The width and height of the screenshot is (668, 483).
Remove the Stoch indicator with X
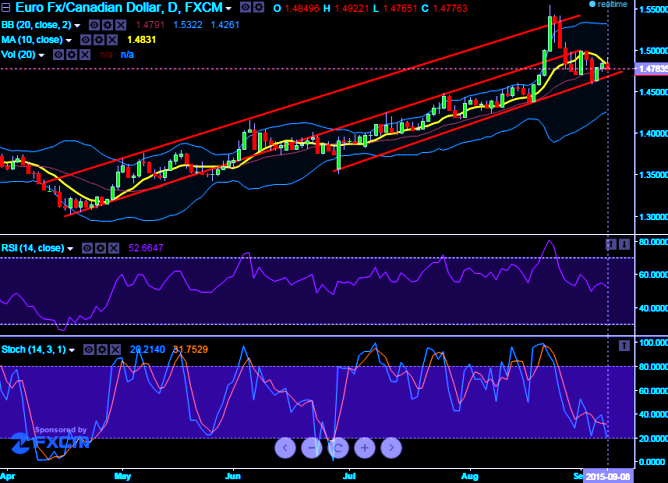point(115,350)
